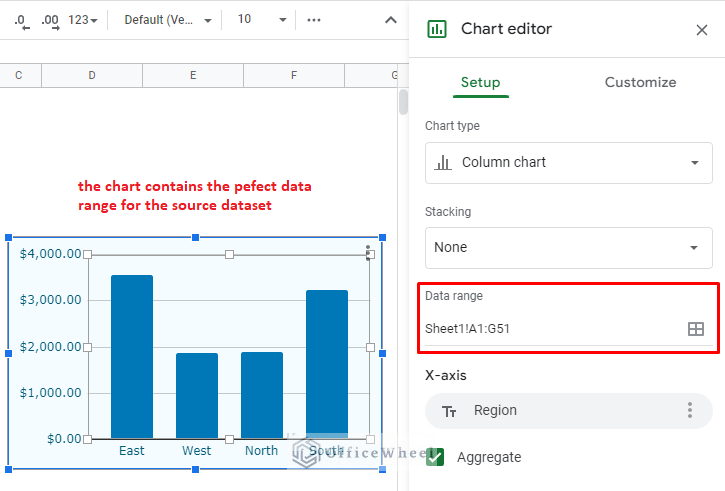Open the chart's three-dot menu
725x491 pixels.
[368, 252]
